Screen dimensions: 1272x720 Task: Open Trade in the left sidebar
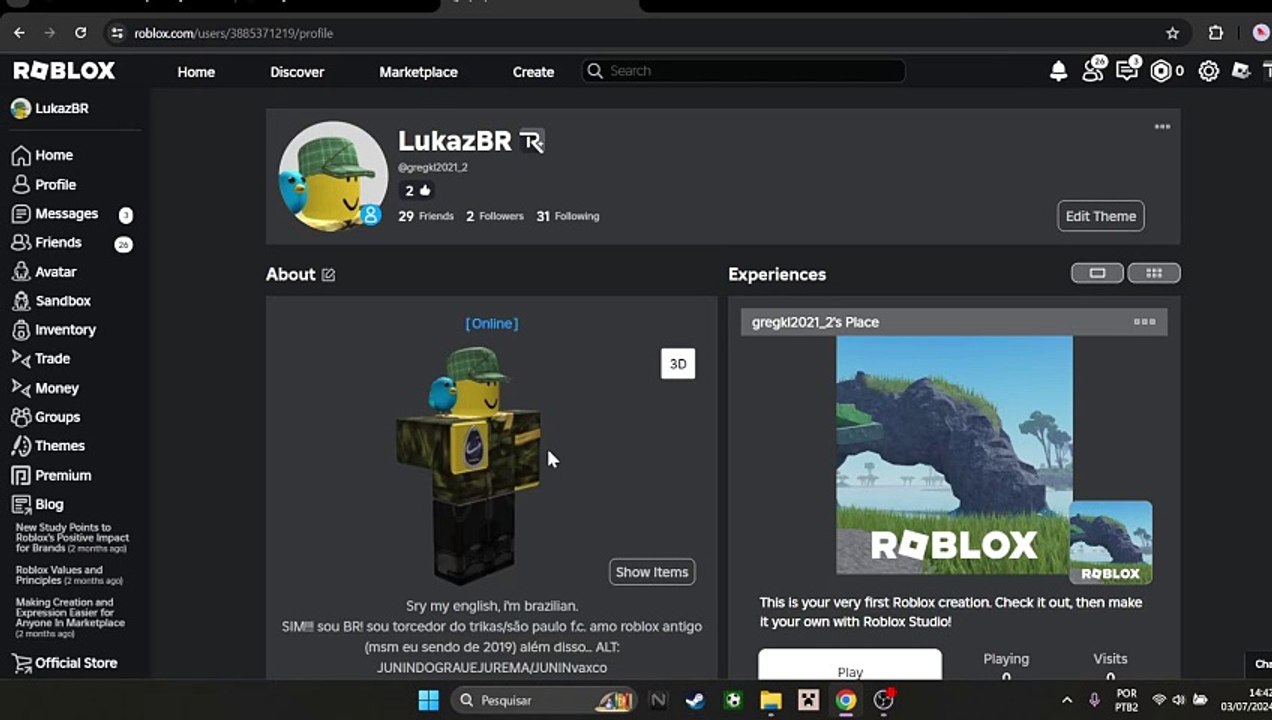(41, 358)
